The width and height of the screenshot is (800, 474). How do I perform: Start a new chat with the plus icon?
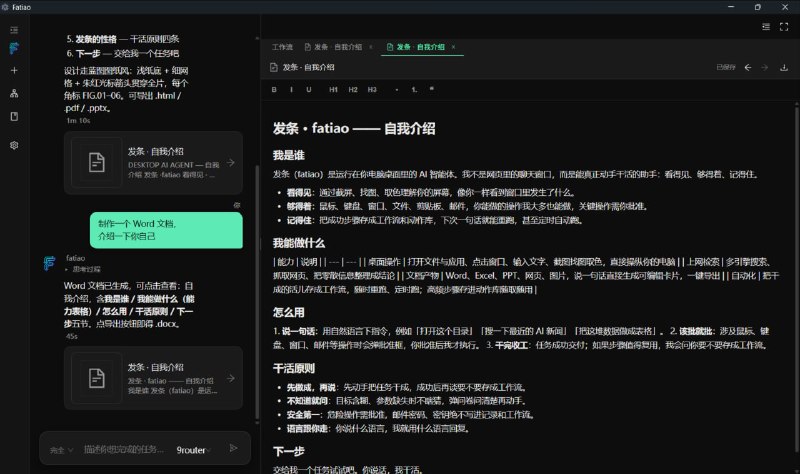(14, 70)
